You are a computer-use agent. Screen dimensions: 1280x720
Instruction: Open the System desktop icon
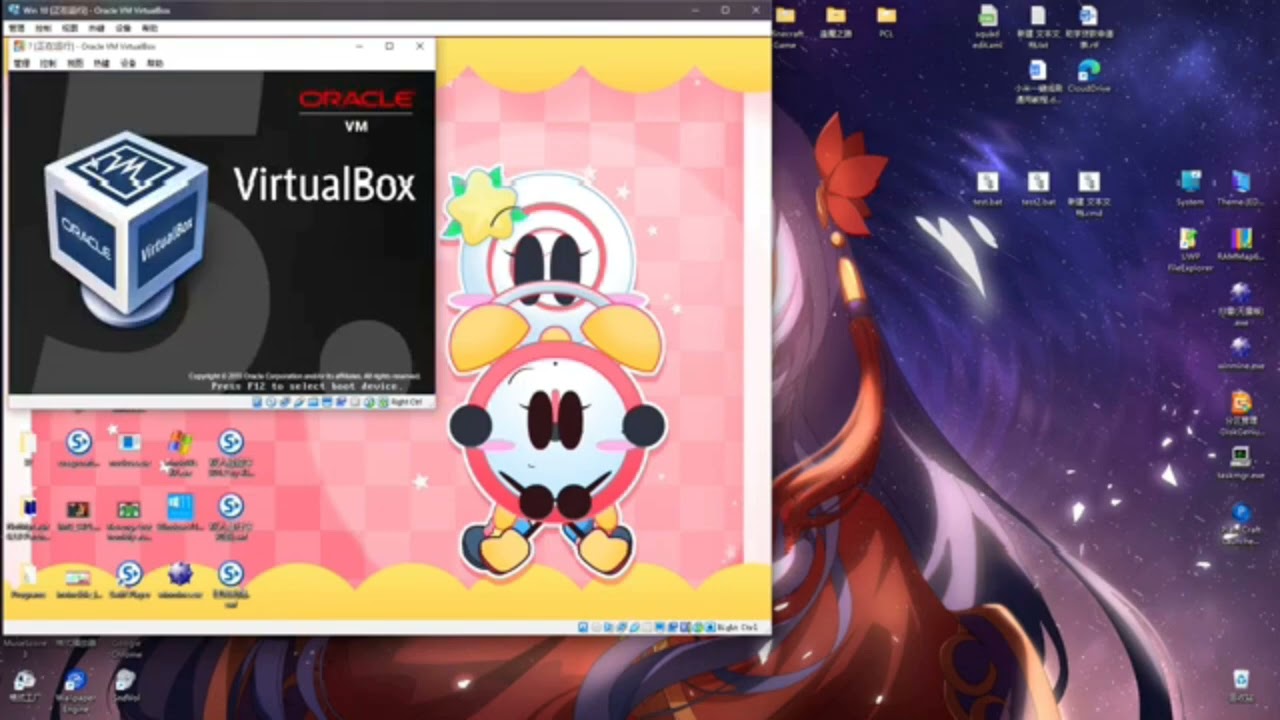pyautogui.click(x=1190, y=189)
